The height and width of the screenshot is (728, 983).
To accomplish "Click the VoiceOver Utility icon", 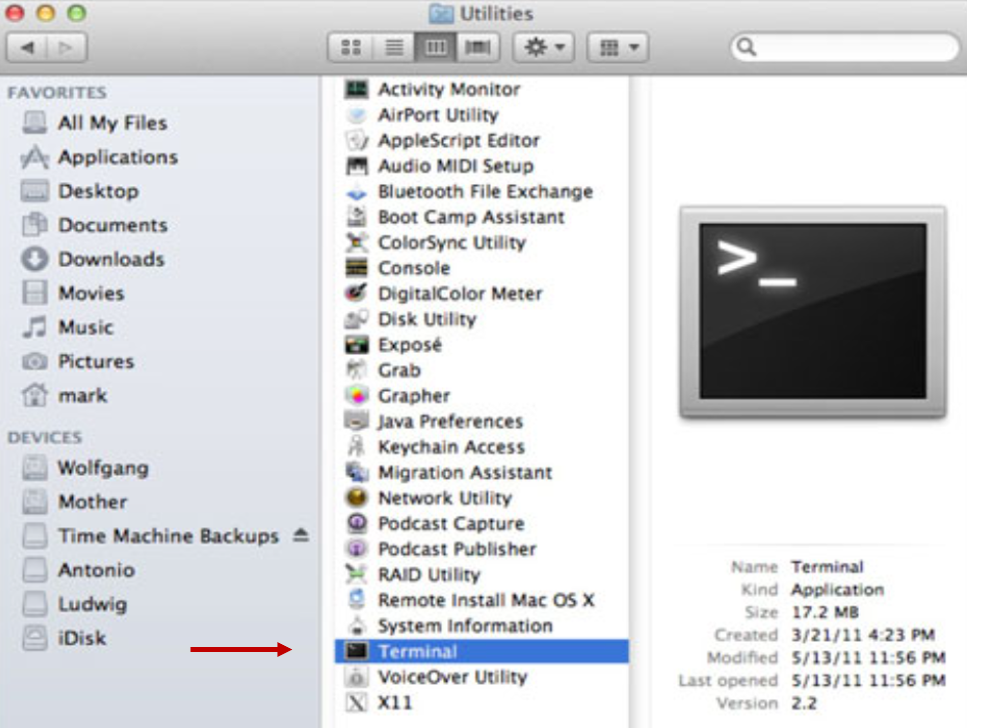I will pos(357,677).
